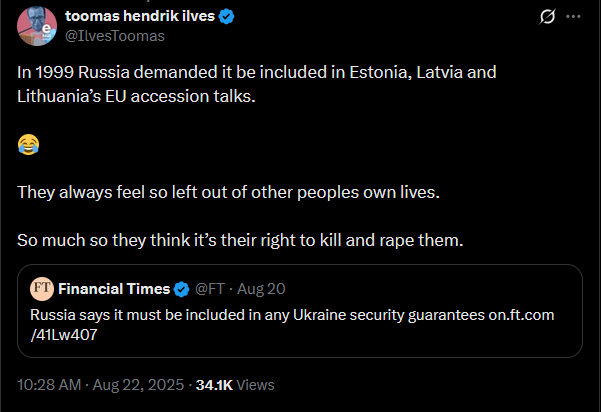Open the three-dot more options menu
Image resolution: width=601 pixels, height=412 pixels.
[573, 16]
